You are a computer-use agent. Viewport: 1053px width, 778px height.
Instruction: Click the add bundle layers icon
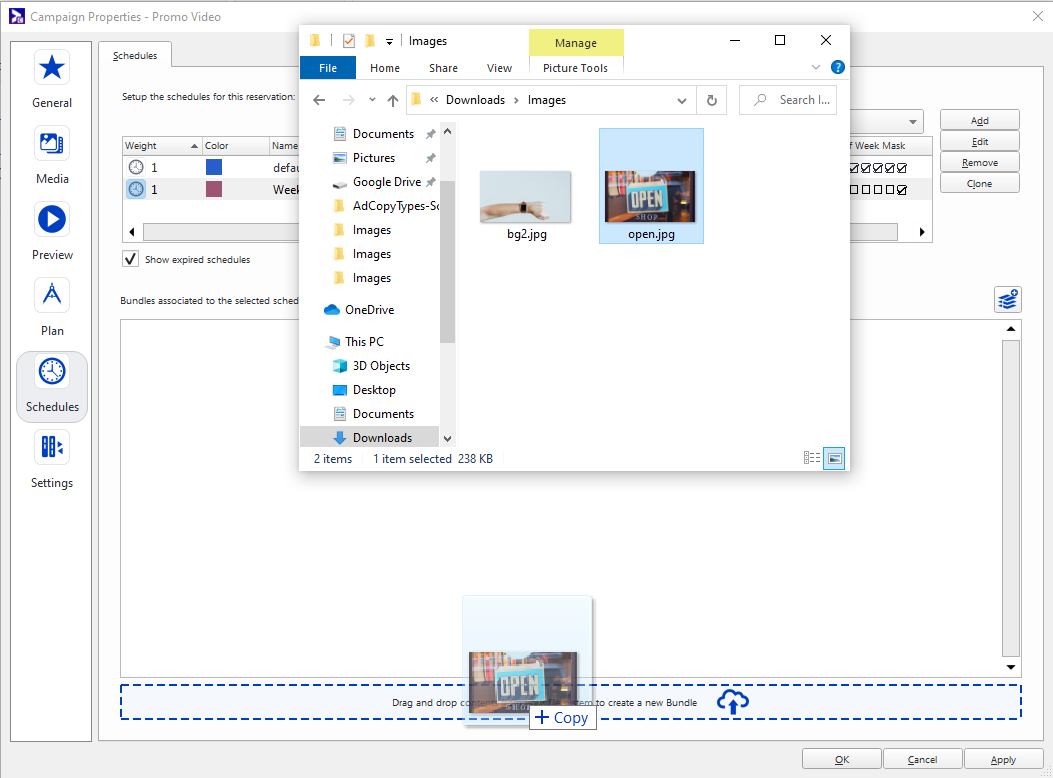pos(1007,299)
